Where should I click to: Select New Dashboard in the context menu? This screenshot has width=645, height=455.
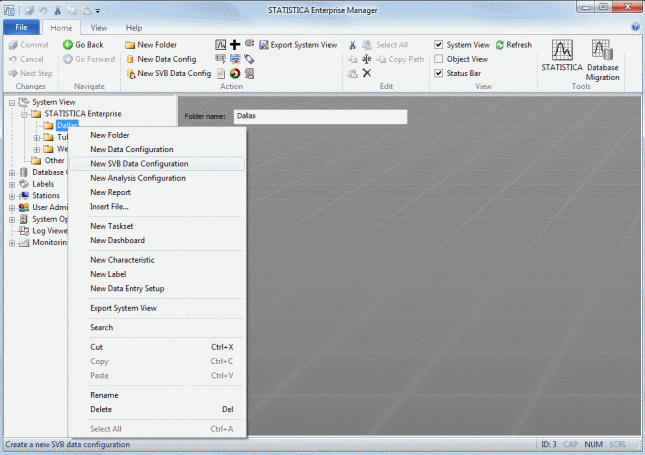[157, 240]
